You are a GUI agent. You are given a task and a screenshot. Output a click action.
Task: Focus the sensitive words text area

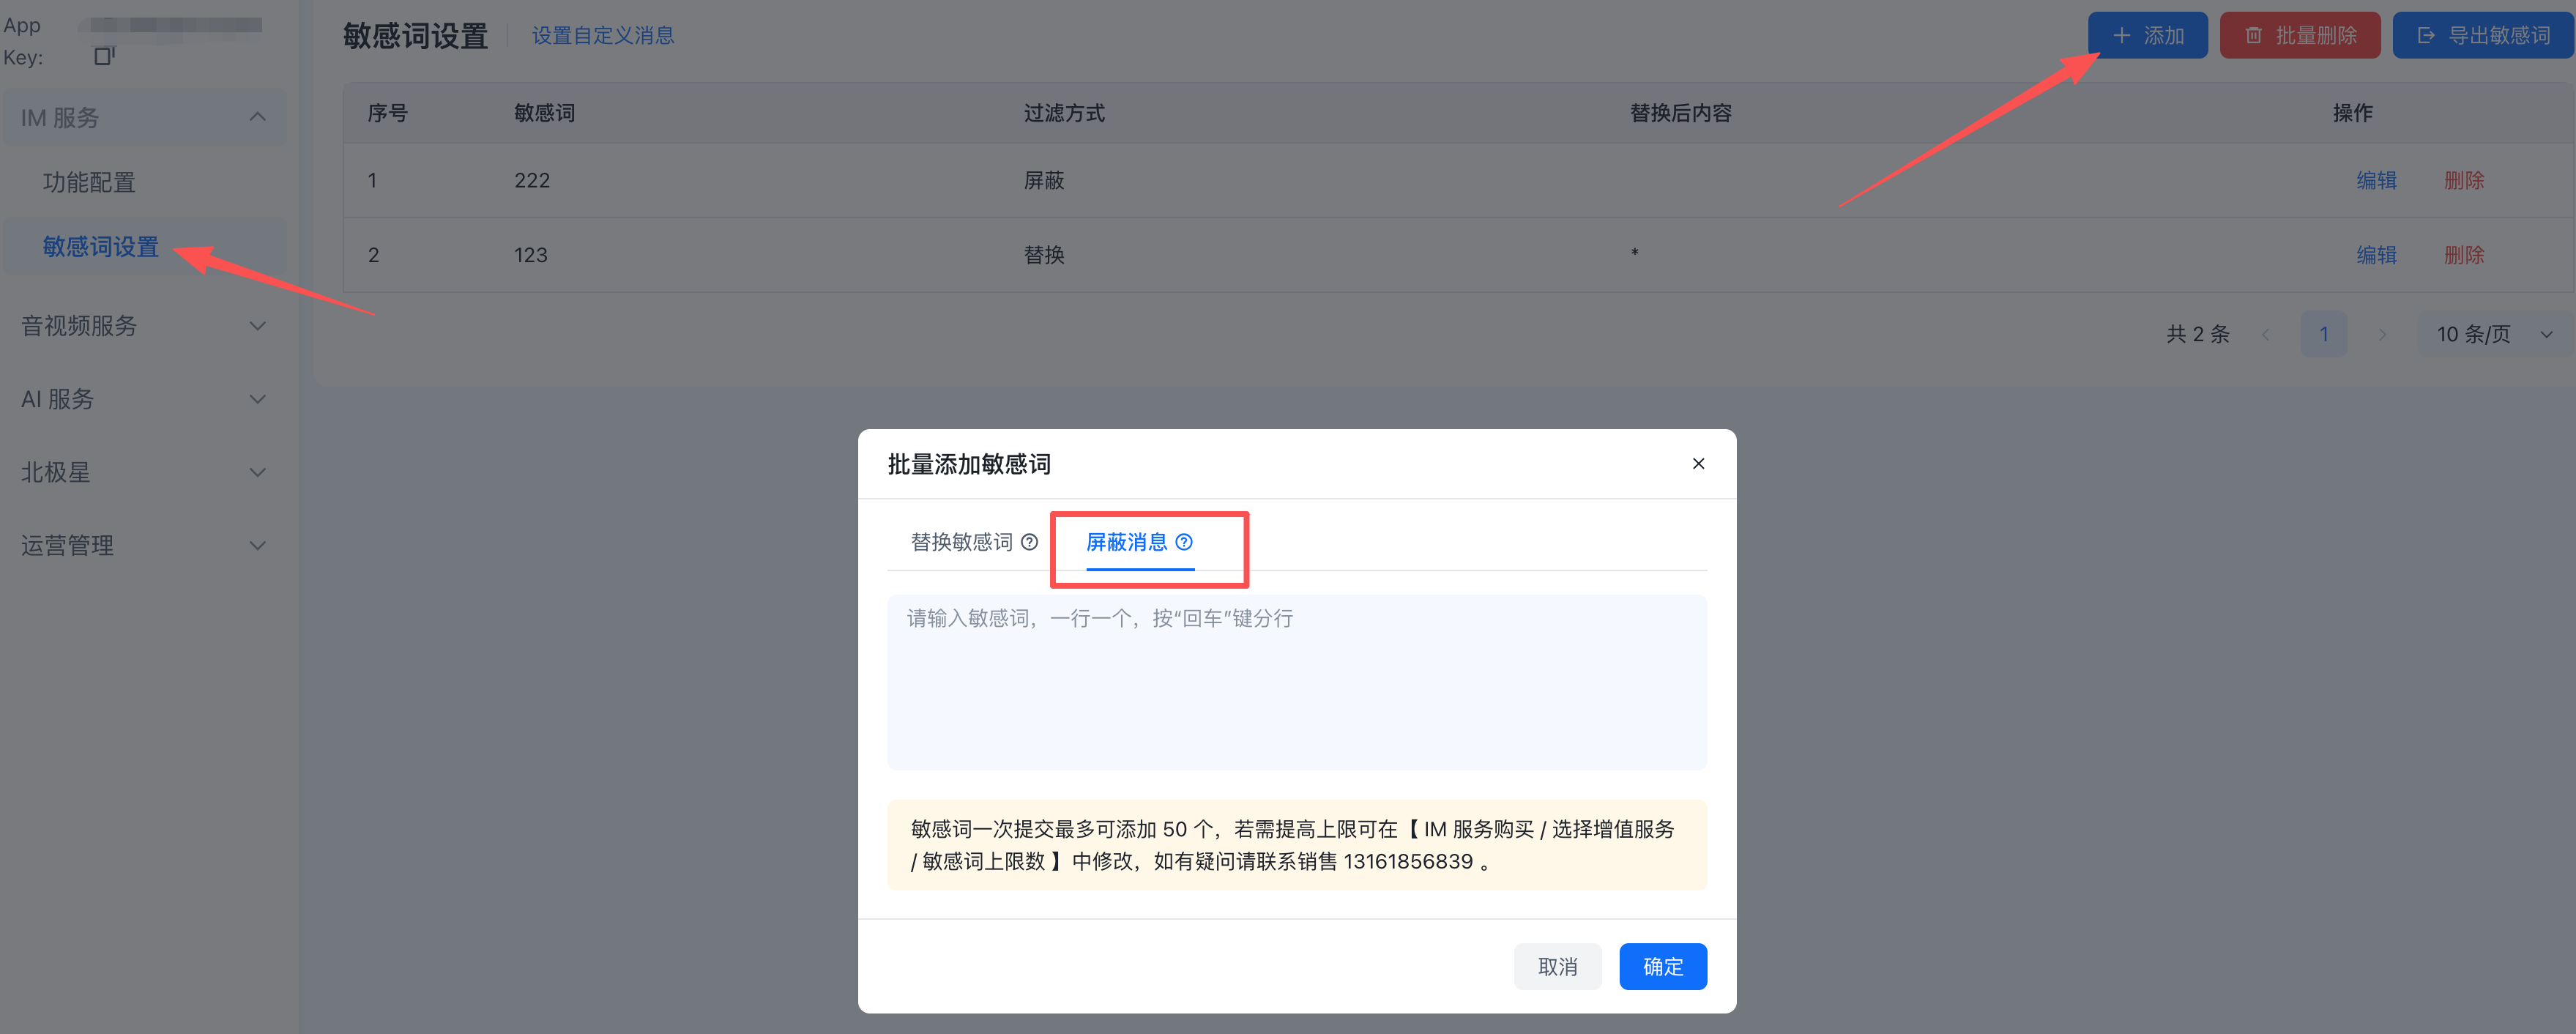click(1297, 682)
